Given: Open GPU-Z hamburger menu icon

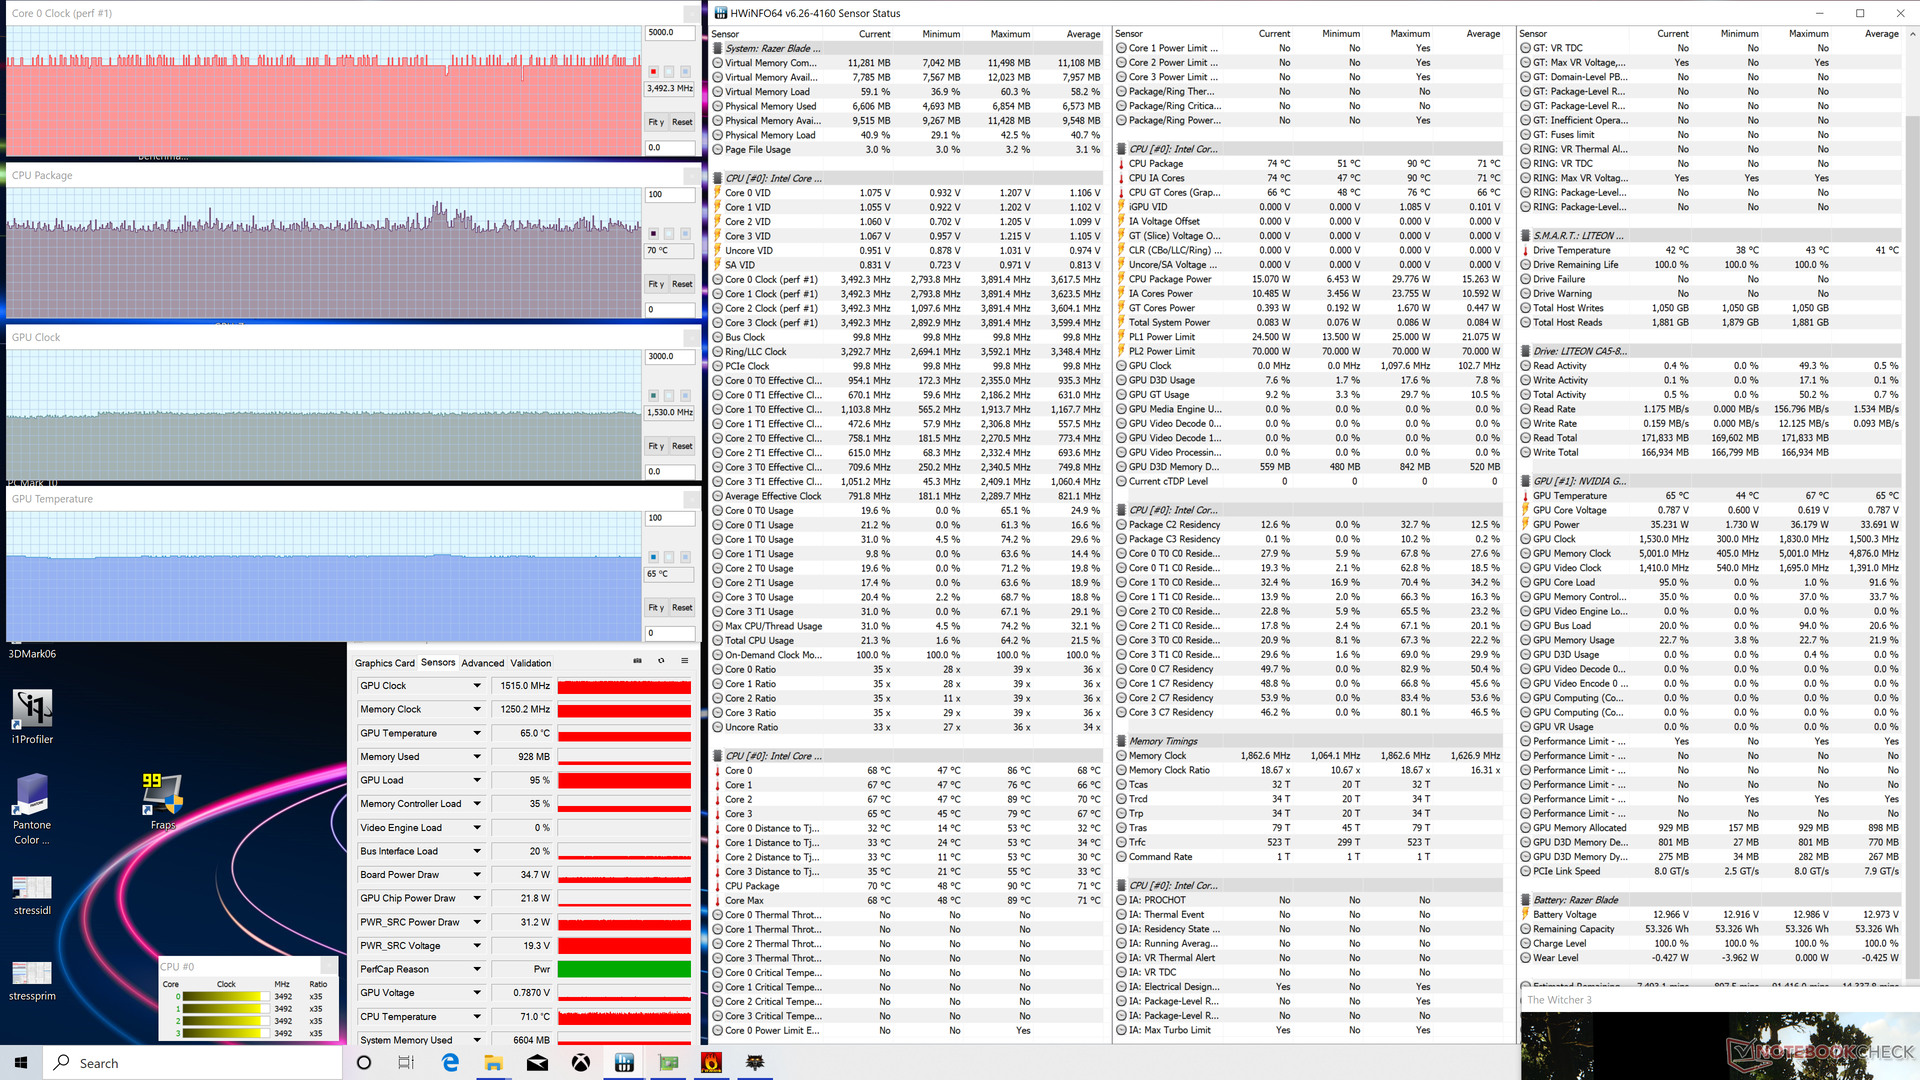Looking at the screenshot, I should pos(685,661).
